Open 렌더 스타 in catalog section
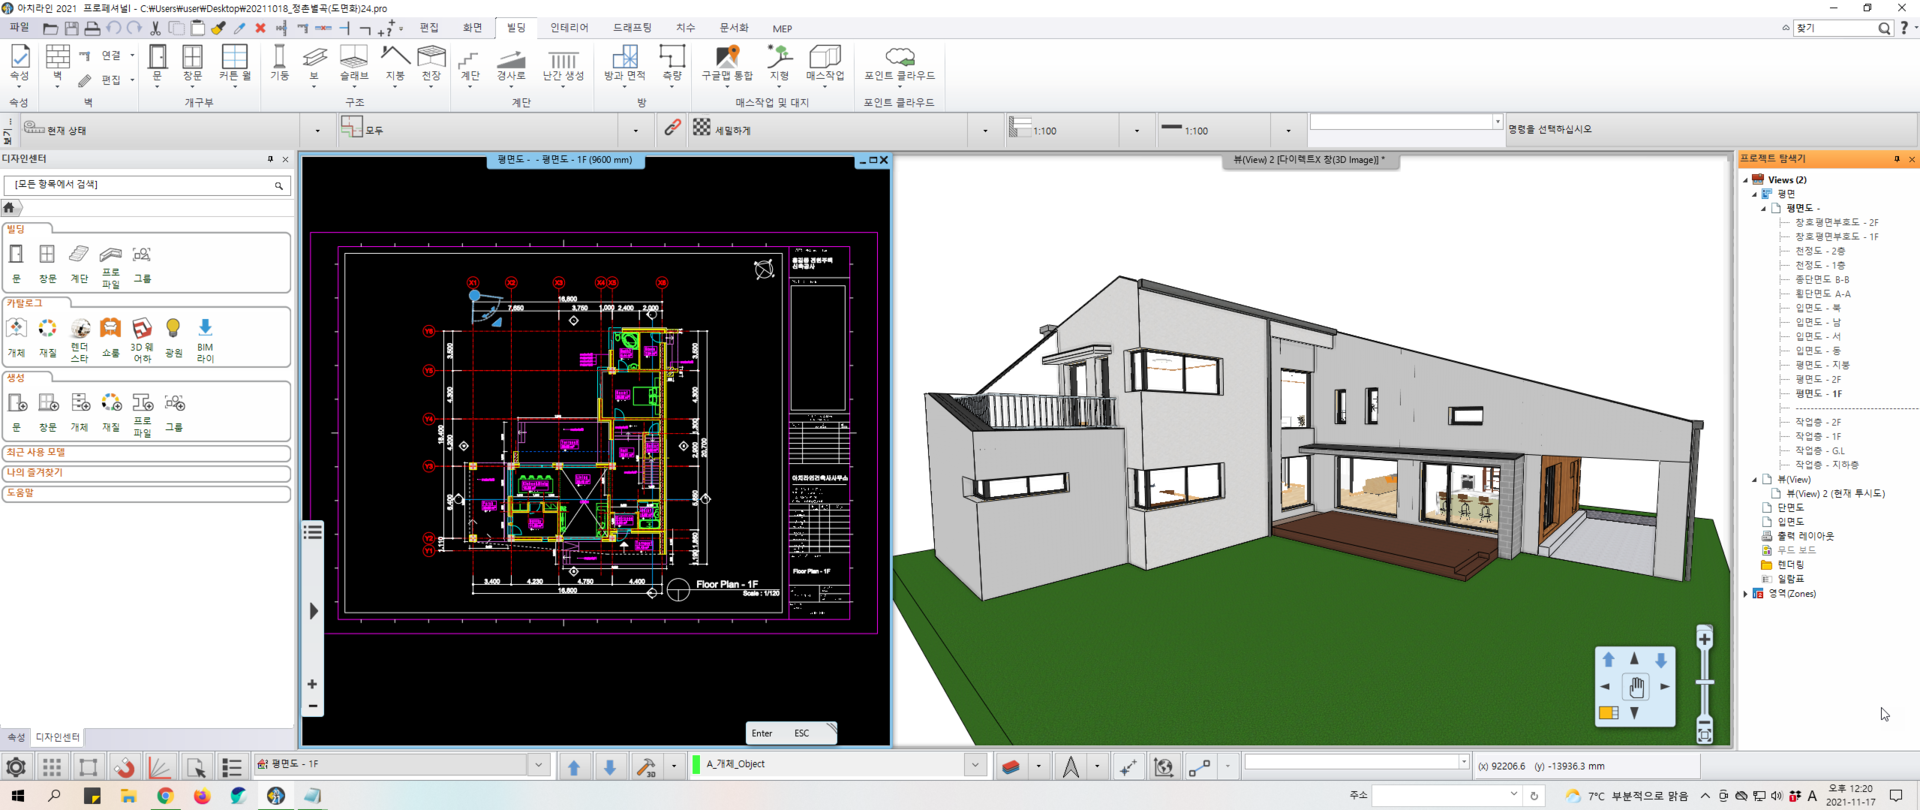This screenshot has width=1920, height=810. 80,340
